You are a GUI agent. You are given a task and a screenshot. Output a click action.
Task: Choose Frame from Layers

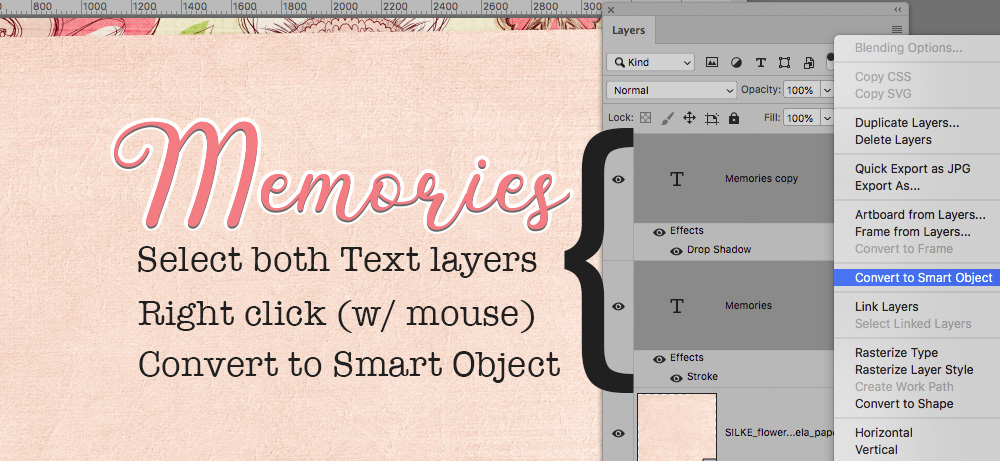click(913, 232)
